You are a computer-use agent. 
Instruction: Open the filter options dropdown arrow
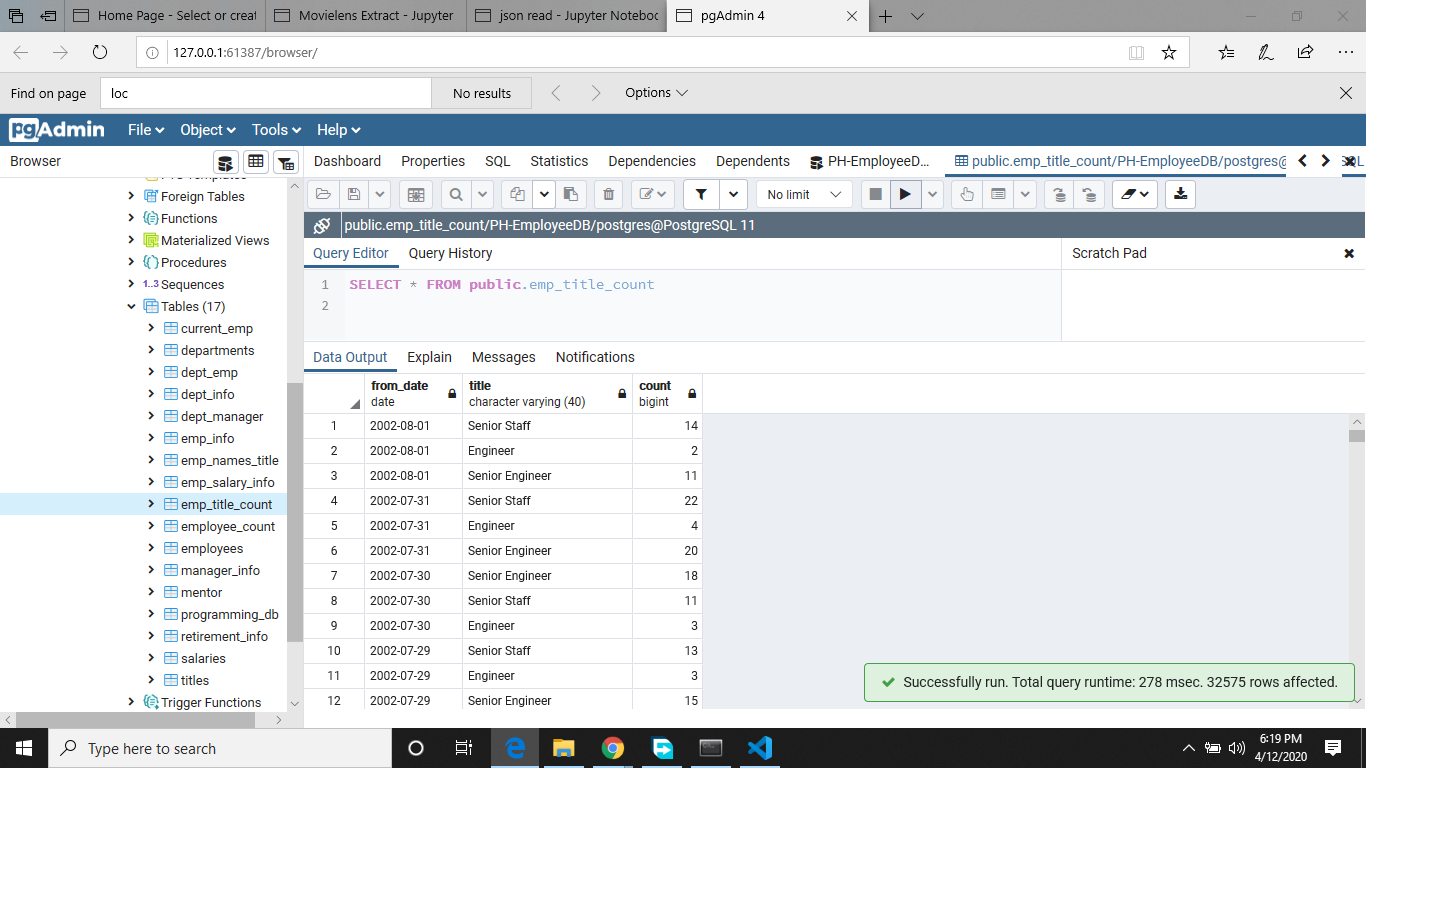pos(734,194)
